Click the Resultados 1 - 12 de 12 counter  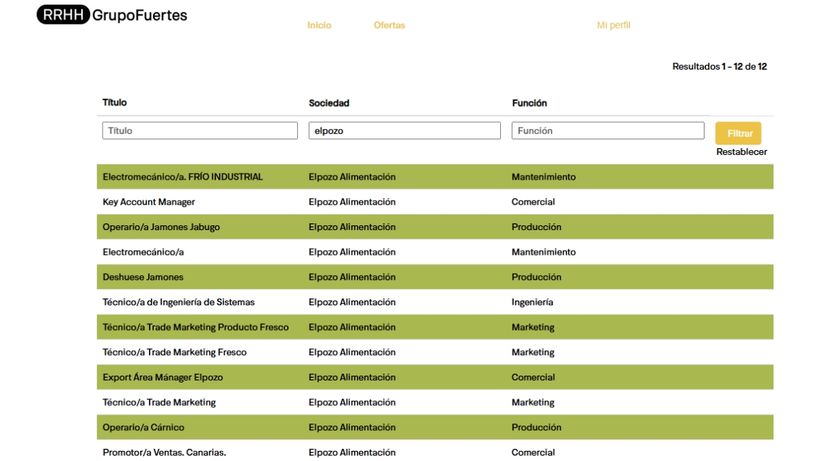(x=720, y=66)
